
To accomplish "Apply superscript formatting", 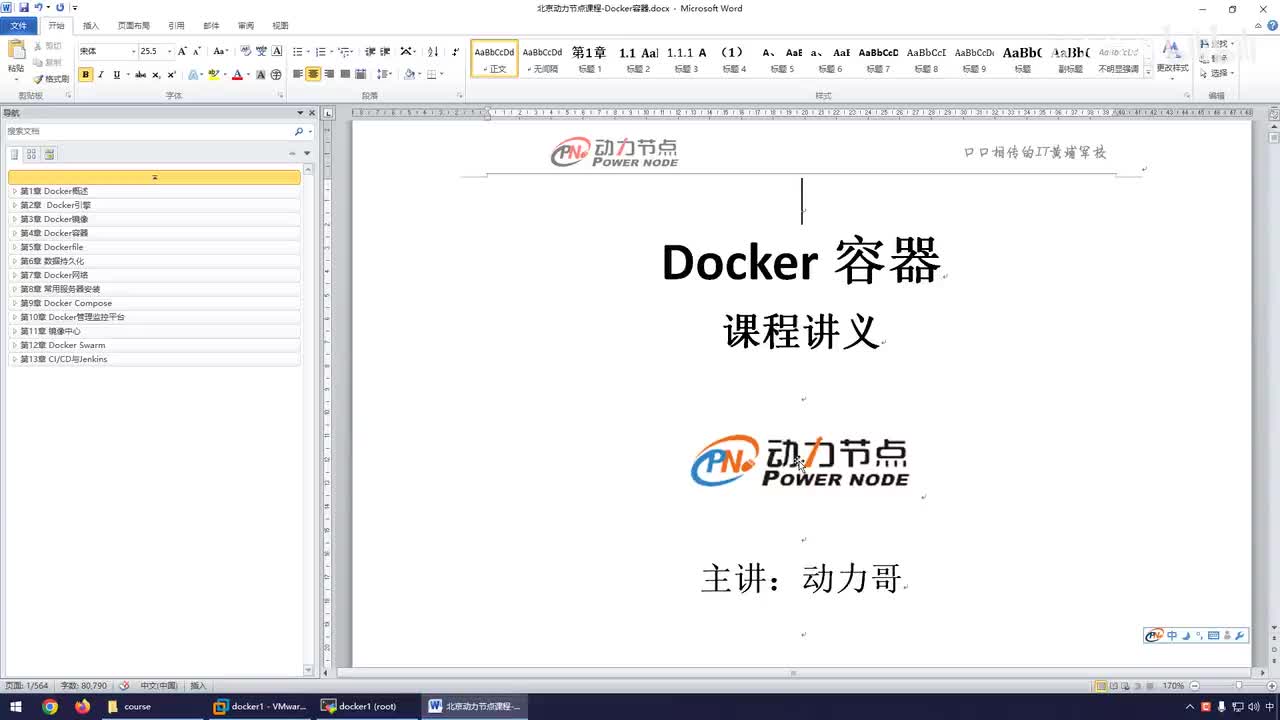I will tap(171, 74).
